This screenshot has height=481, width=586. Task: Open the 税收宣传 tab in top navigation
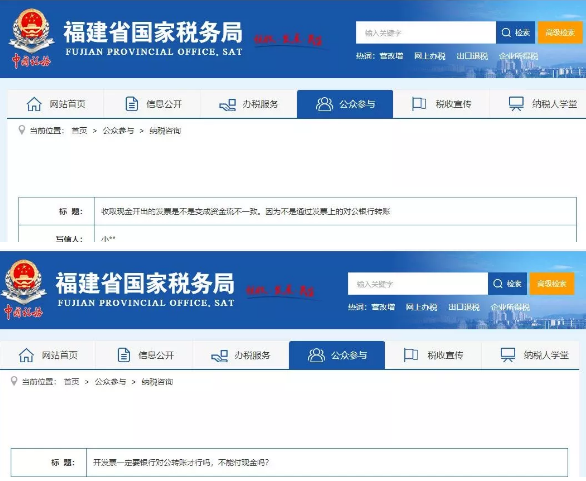(x=441, y=104)
